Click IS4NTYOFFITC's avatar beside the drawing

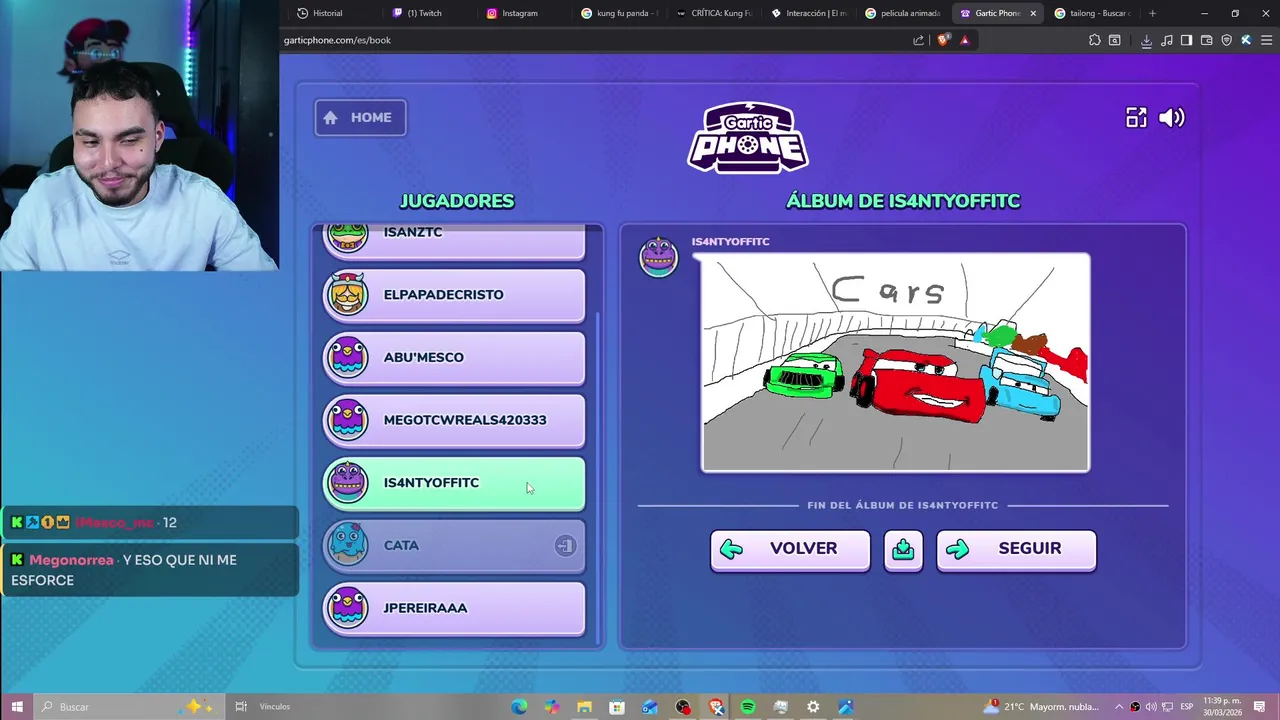pyautogui.click(x=658, y=257)
